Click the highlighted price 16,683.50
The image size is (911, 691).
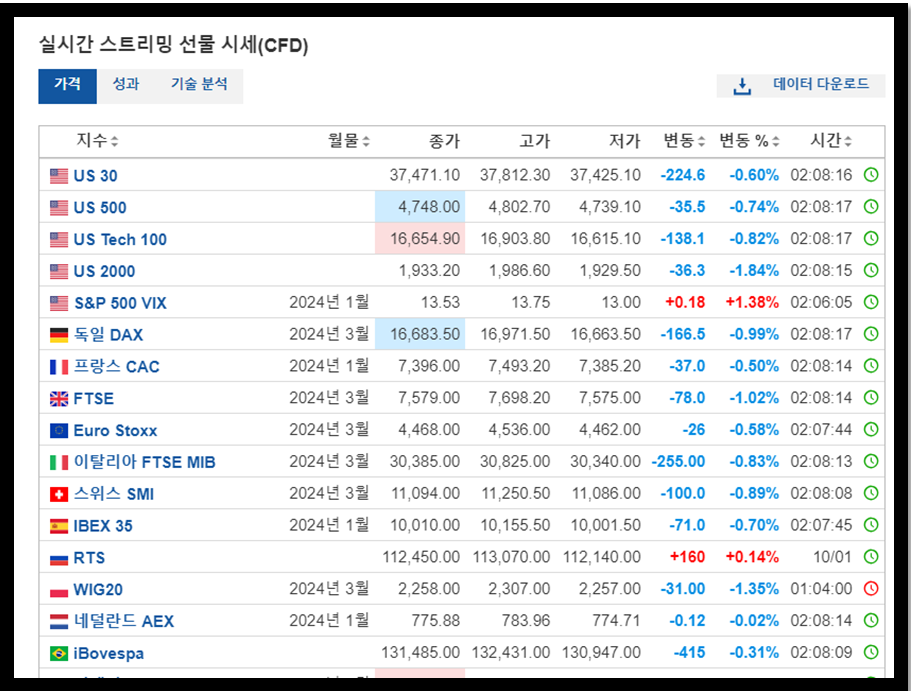click(x=420, y=334)
